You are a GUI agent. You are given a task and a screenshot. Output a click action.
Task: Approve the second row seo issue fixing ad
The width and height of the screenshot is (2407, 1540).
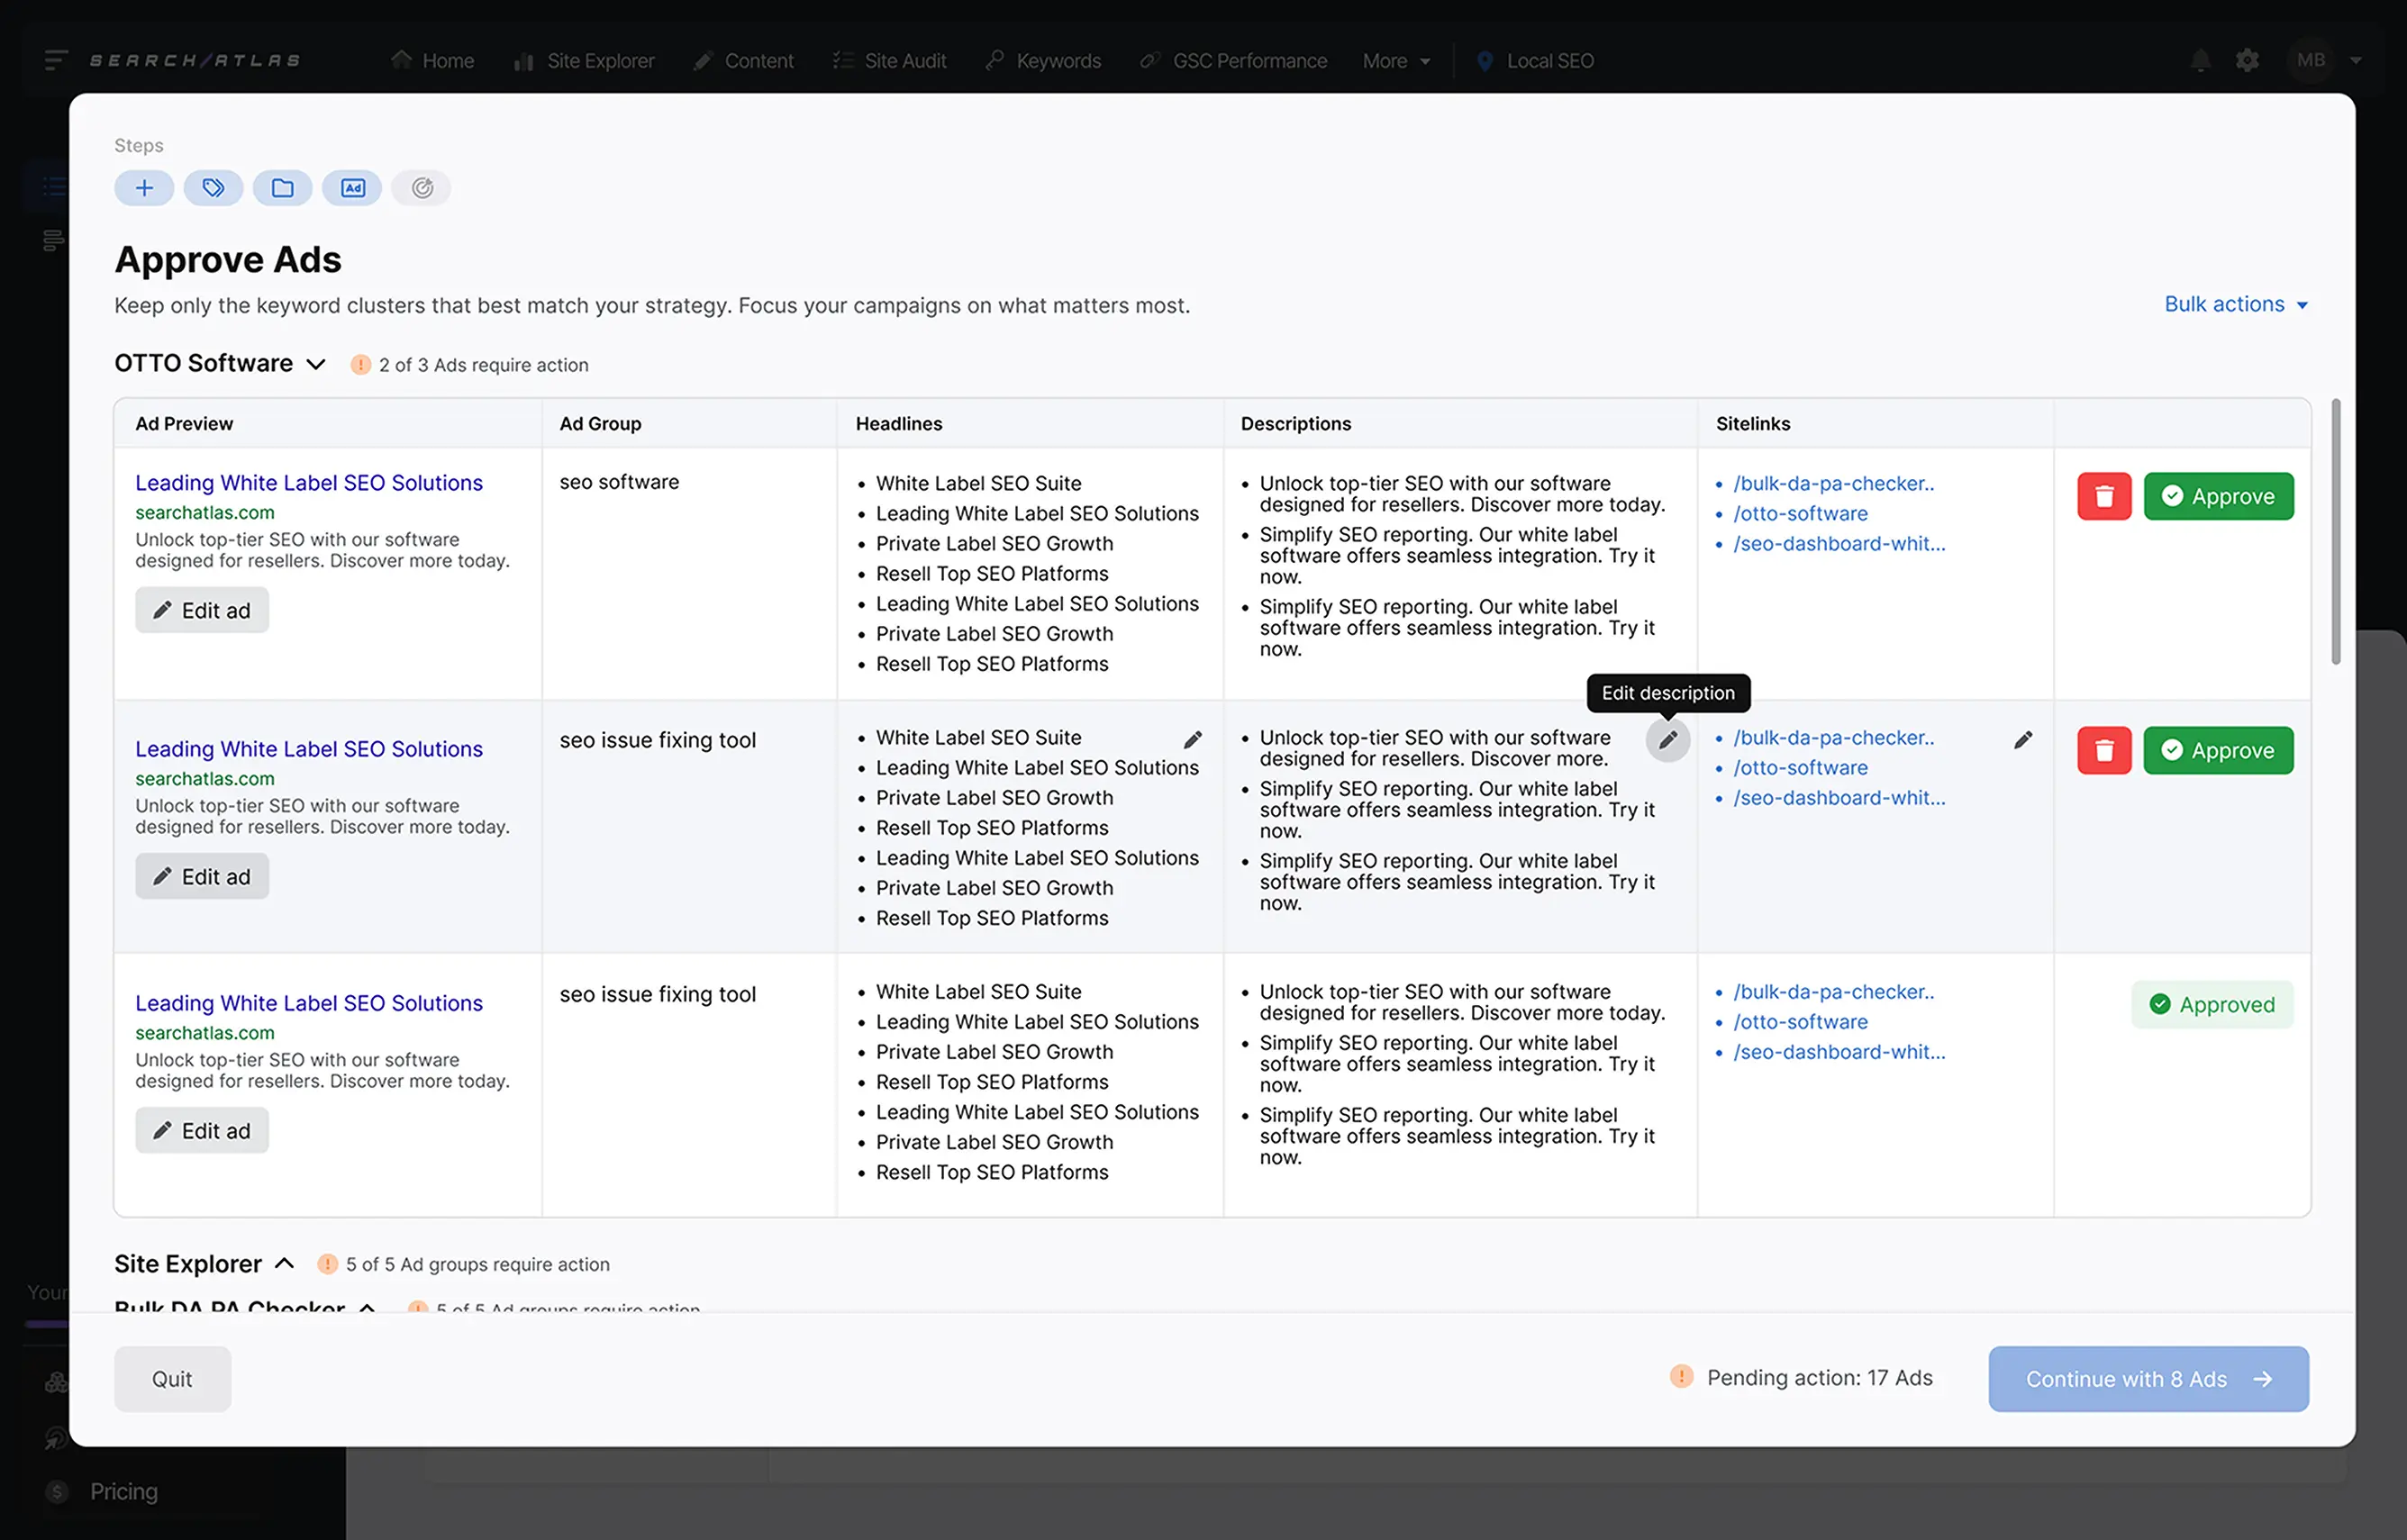(2217, 750)
